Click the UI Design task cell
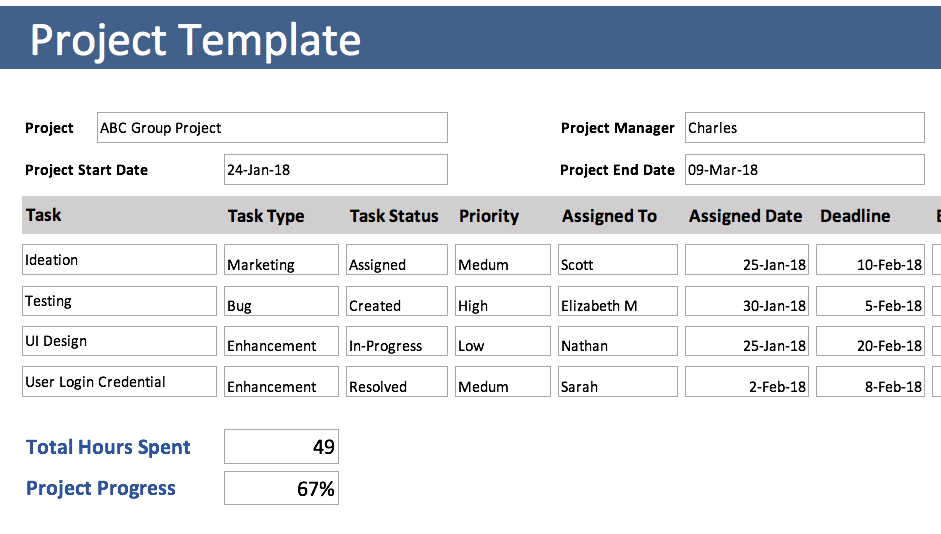Viewport: 941px width, 534px height. (119, 341)
